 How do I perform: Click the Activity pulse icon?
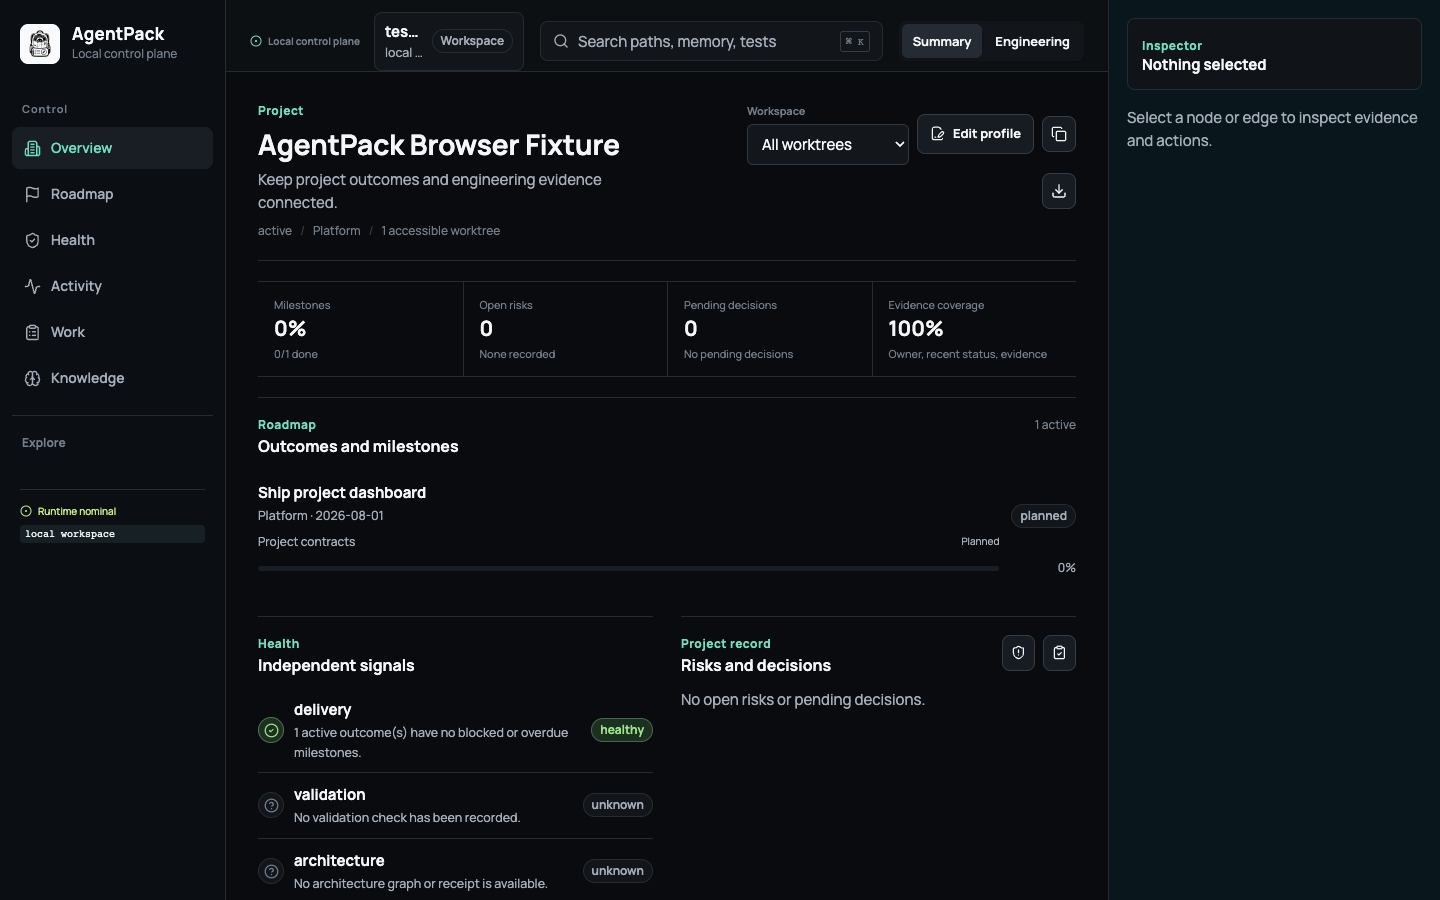pos(32,286)
